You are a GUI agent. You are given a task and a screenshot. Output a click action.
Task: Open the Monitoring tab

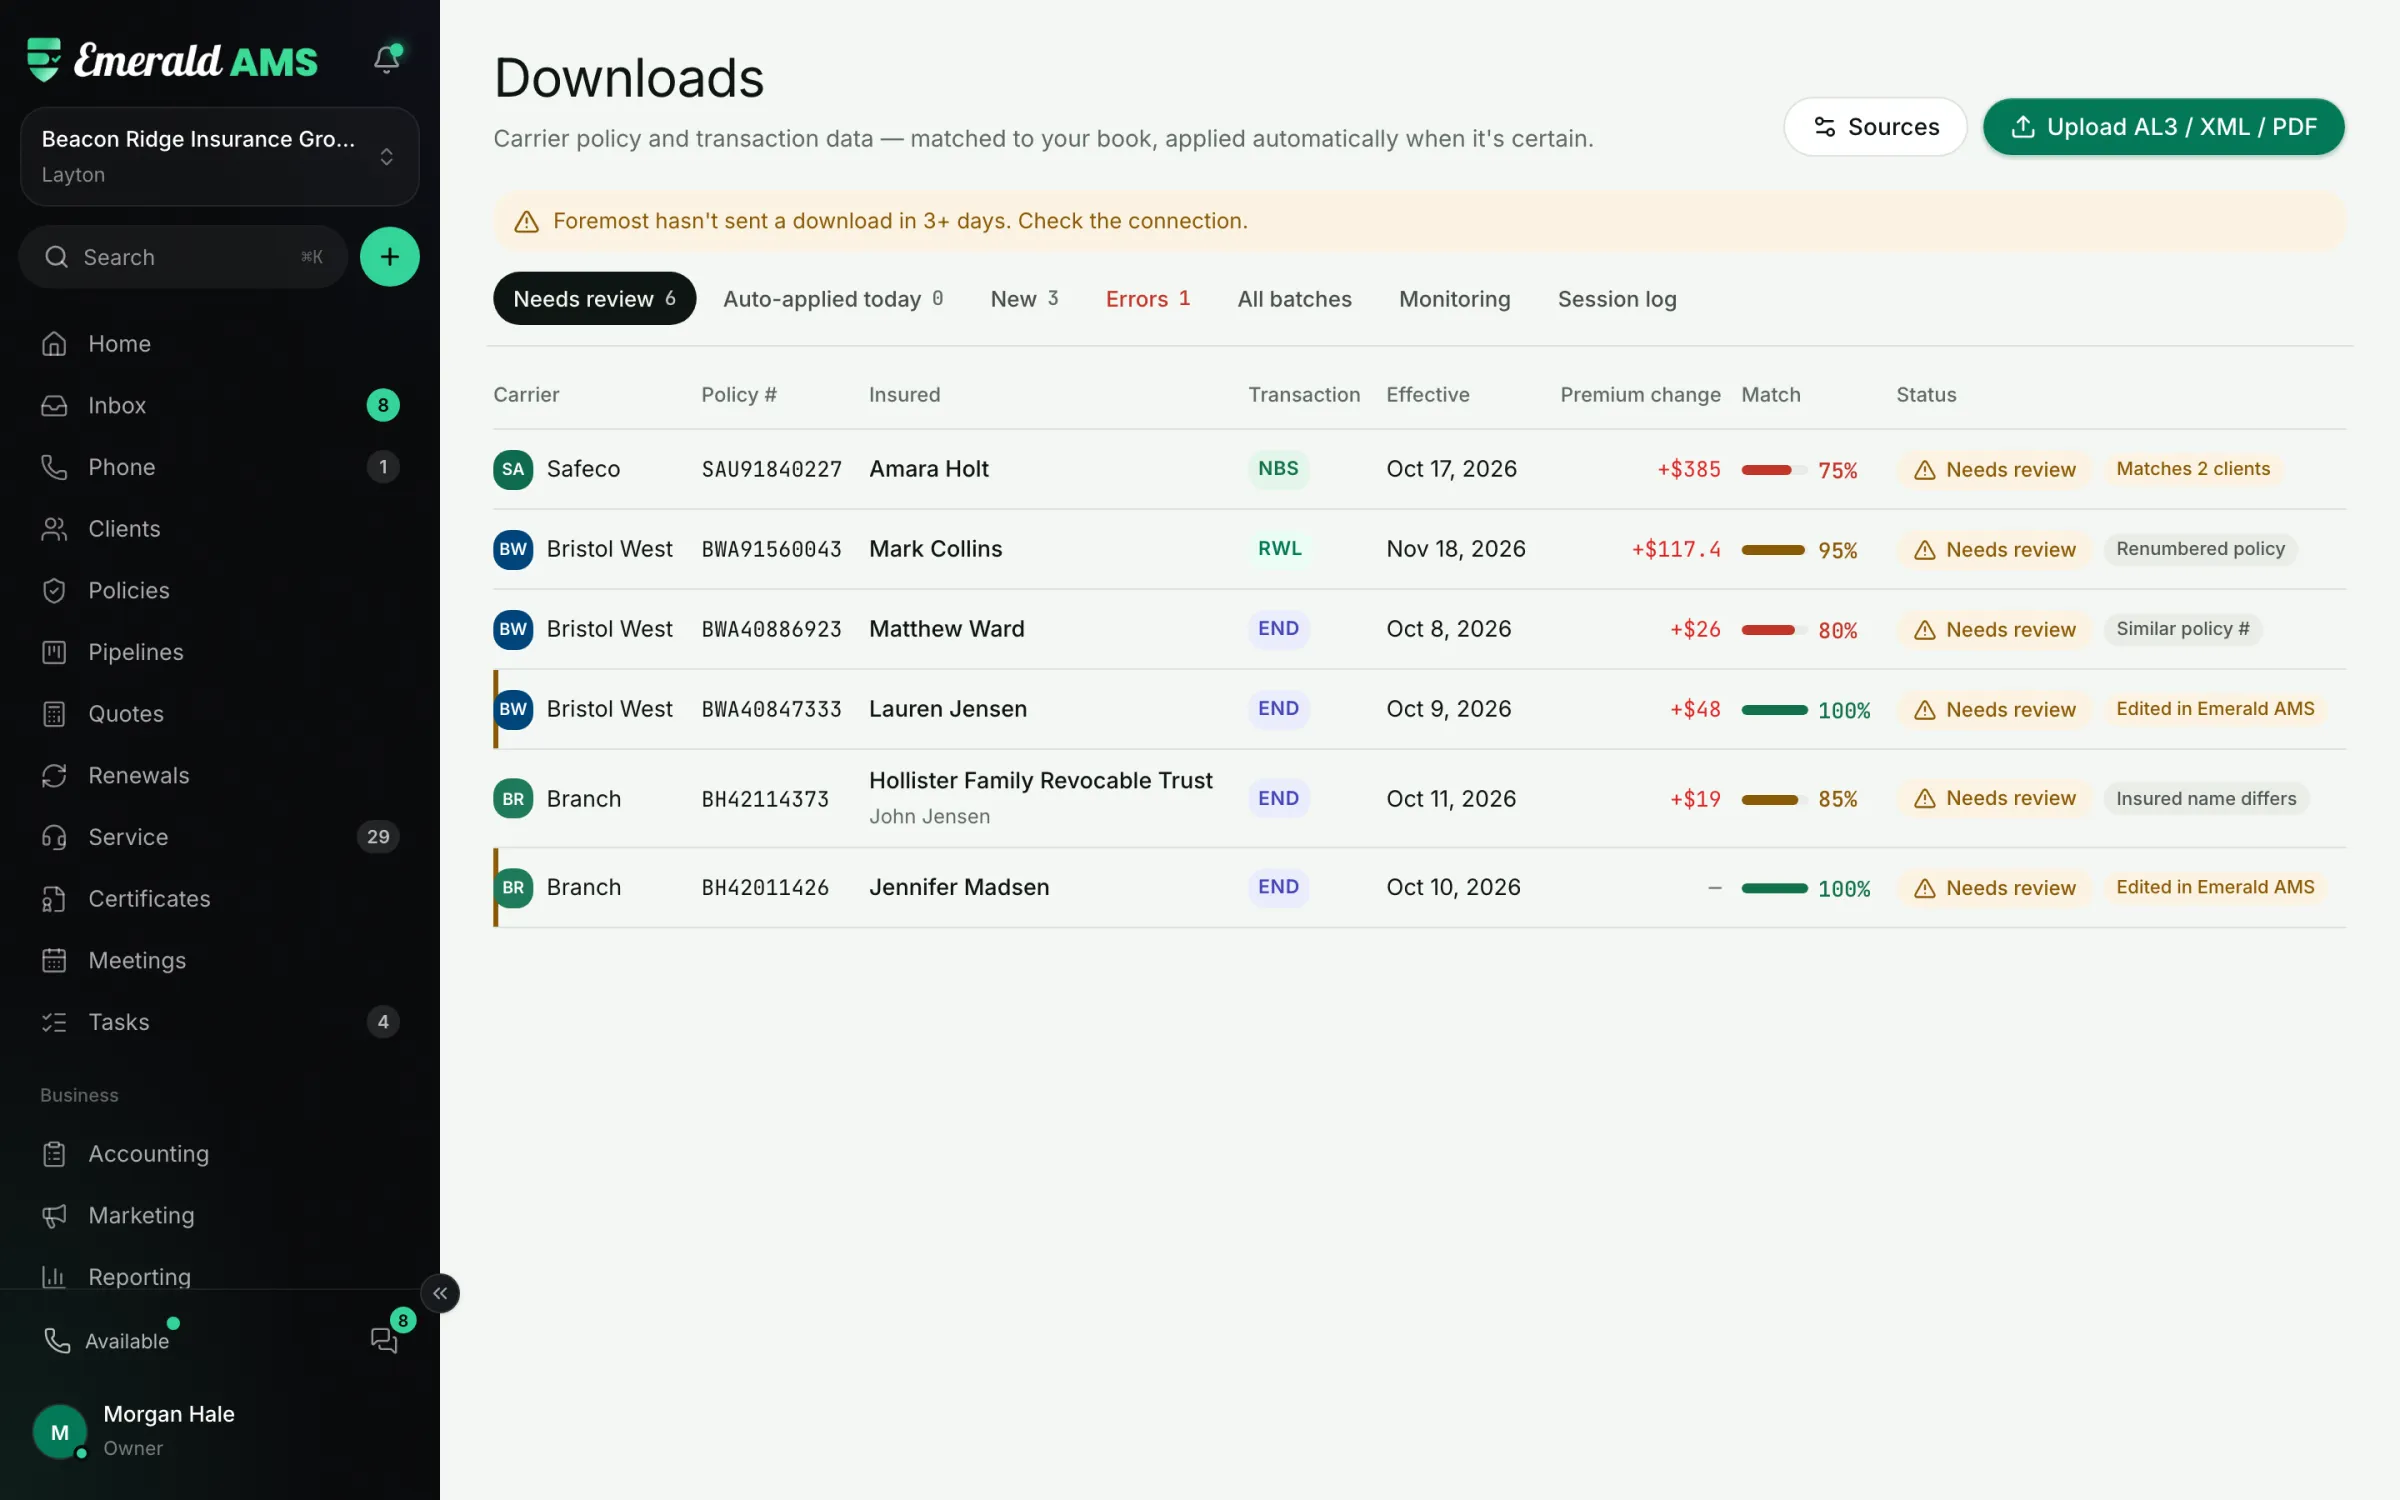pos(1454,298)
